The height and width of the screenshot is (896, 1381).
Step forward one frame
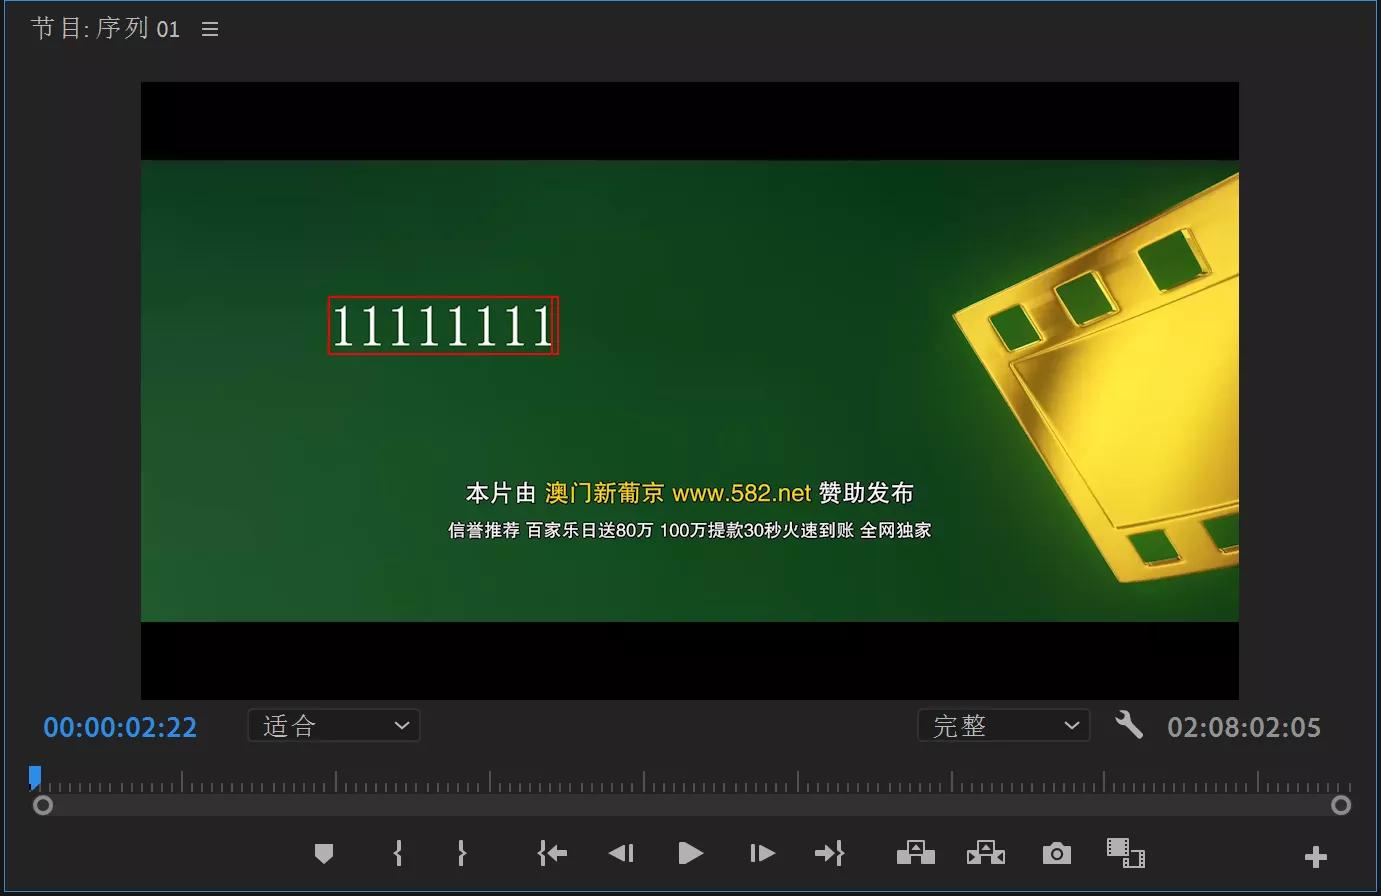(x=761, y=853)
